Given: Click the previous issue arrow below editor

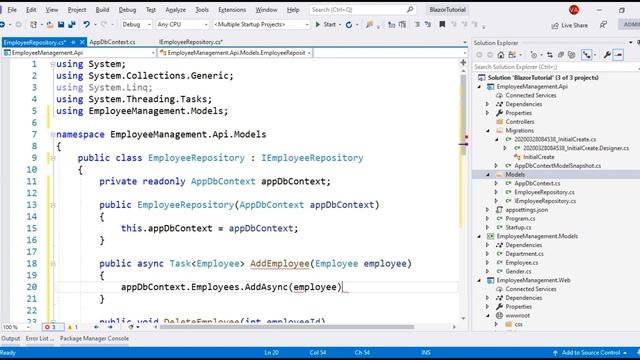Looking at the screenshot, I should click(96, 327).
